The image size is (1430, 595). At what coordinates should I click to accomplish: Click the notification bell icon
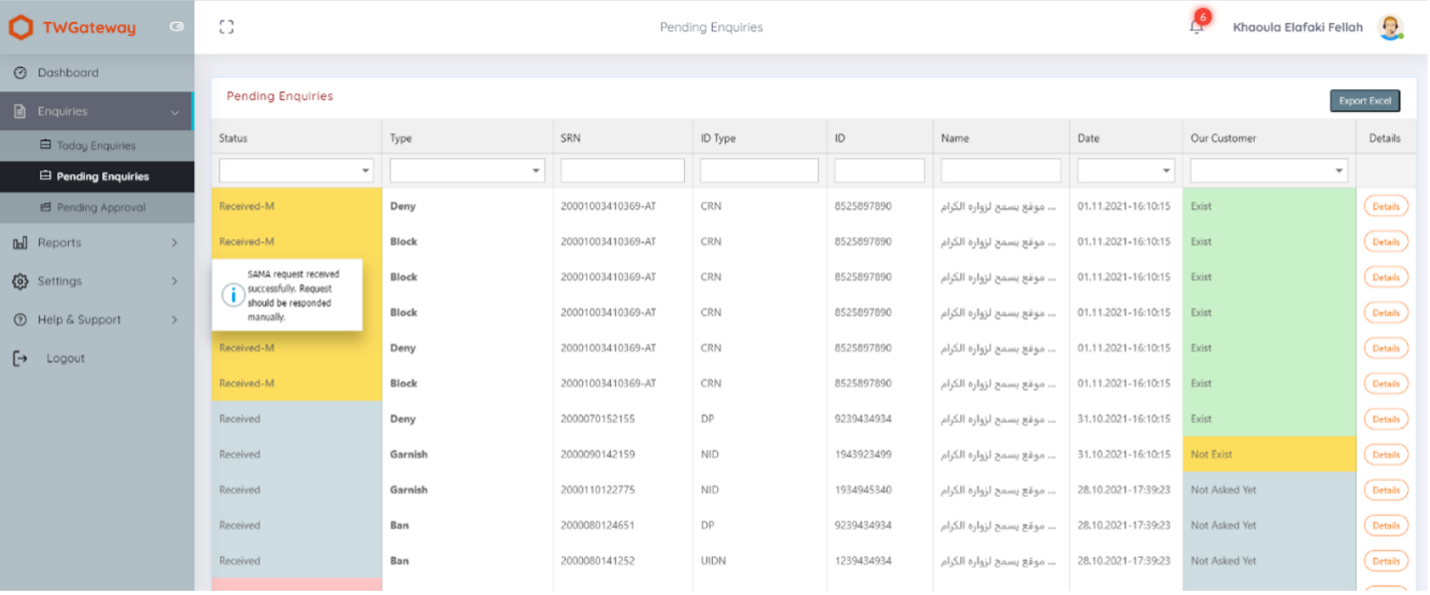coord(1194,27)
